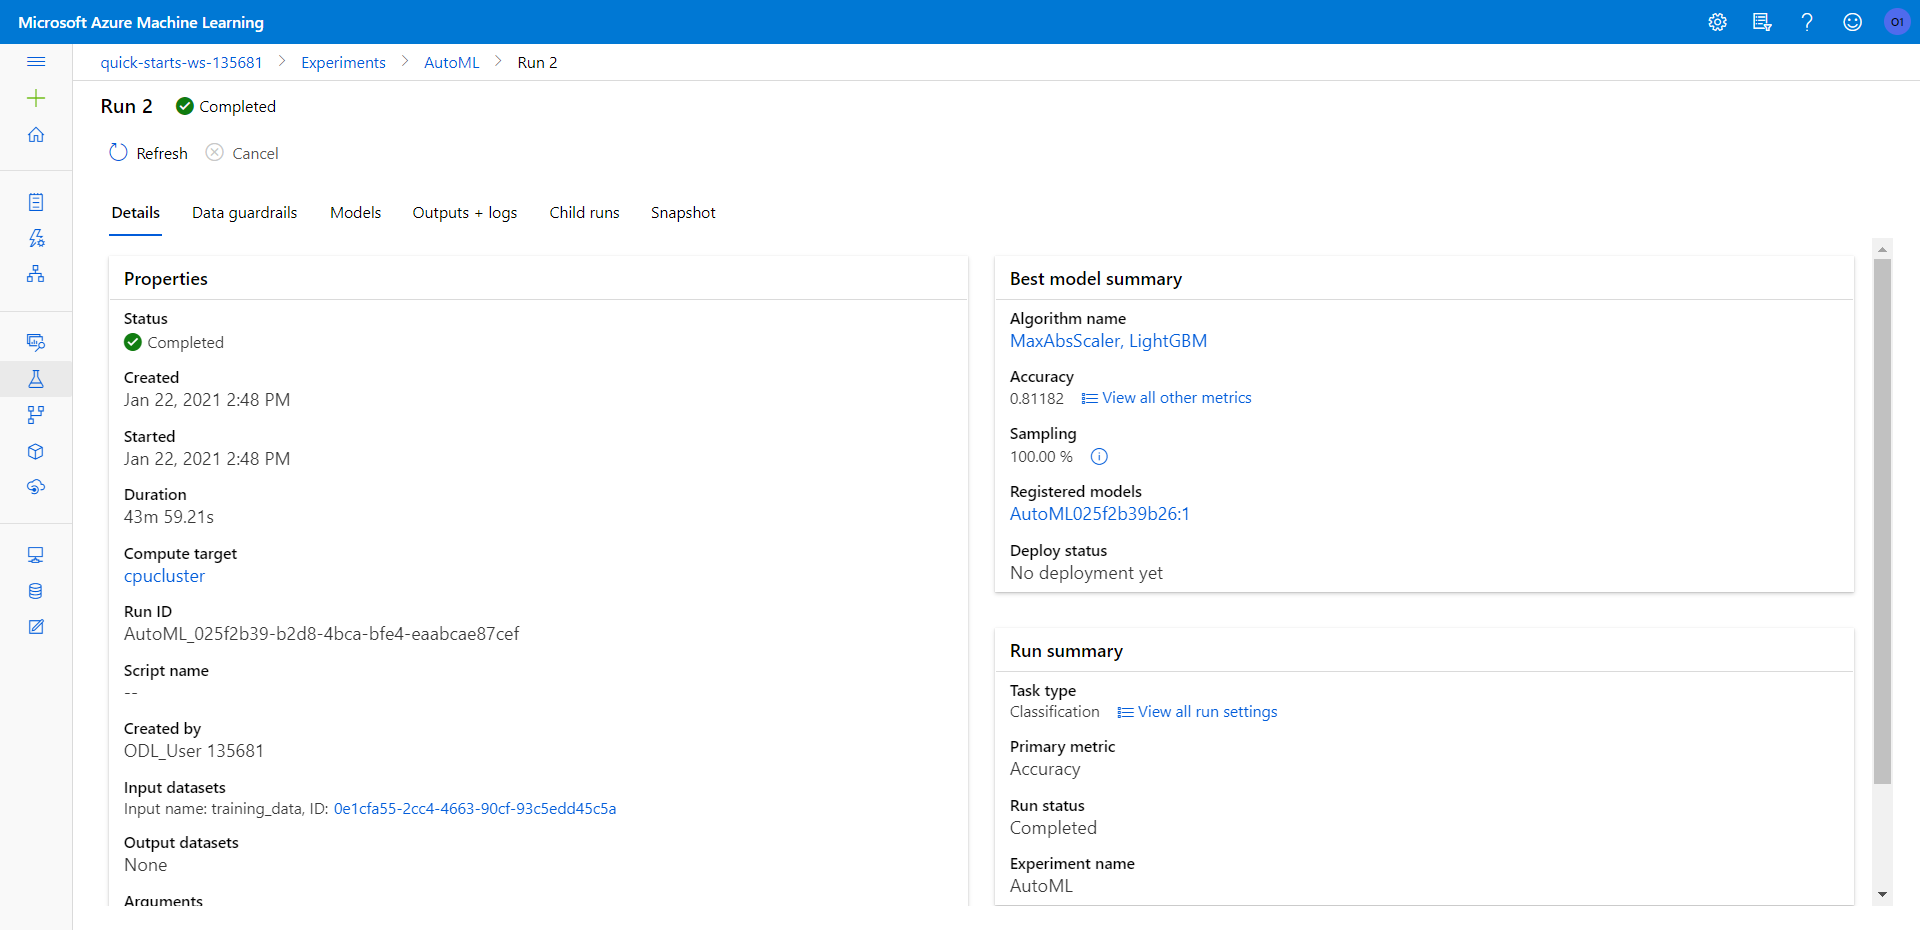The width and height of the screenshot is (1920, 930).
Task: Click Microsoft Azure Machine Learning title
Action: click(141, 22)
